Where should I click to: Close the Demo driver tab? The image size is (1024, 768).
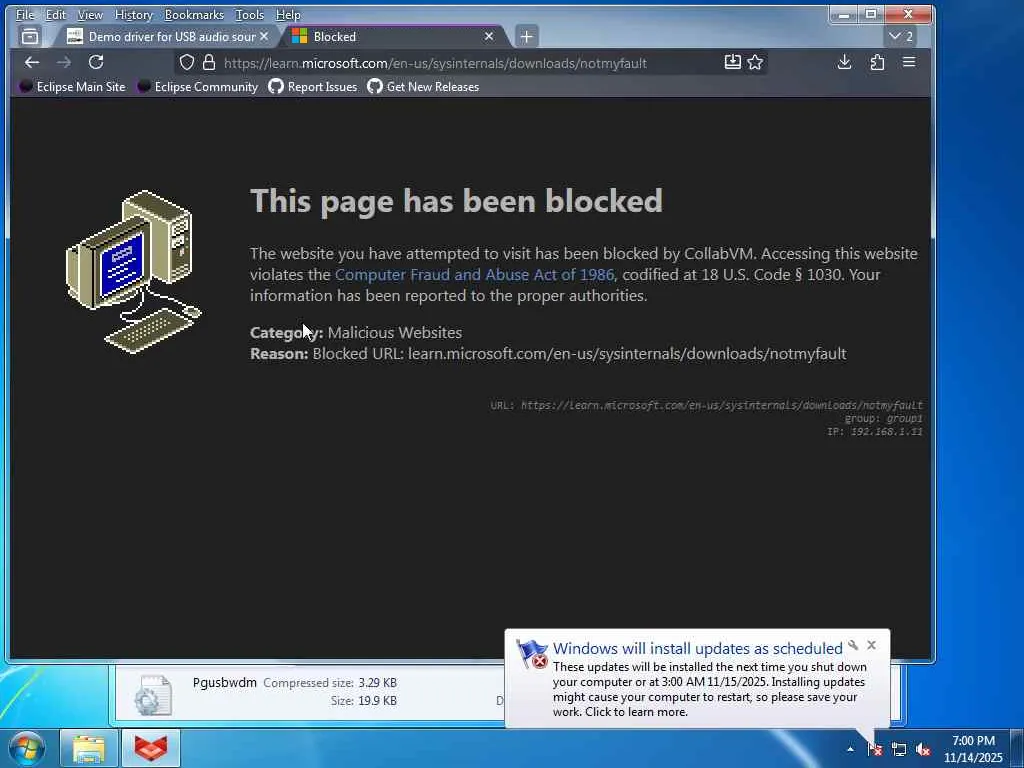click(264, 37)
